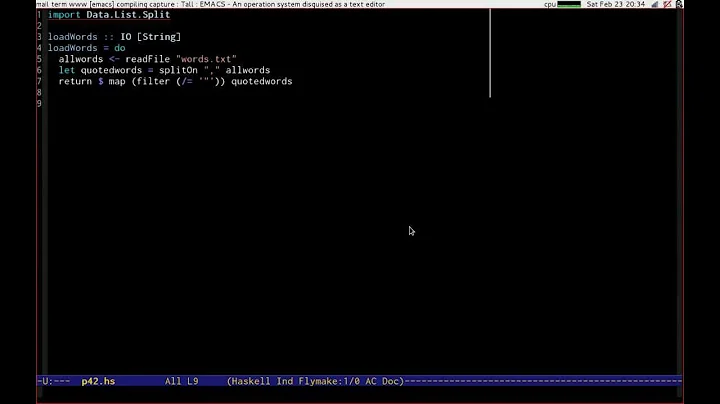
Task: Select the "[emacs]" workspace label
Action: coord(102,4)
